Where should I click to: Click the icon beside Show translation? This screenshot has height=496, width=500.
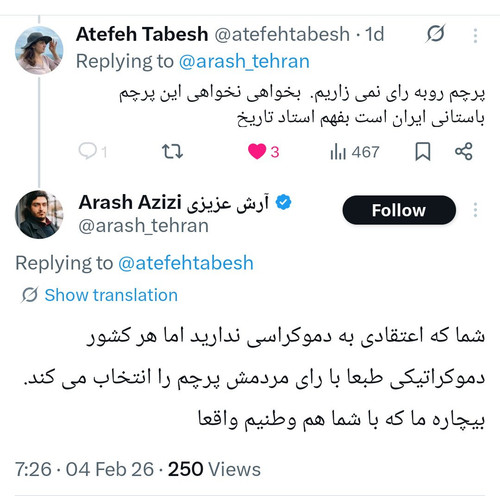pyautogui.click(x=30, y=295)
